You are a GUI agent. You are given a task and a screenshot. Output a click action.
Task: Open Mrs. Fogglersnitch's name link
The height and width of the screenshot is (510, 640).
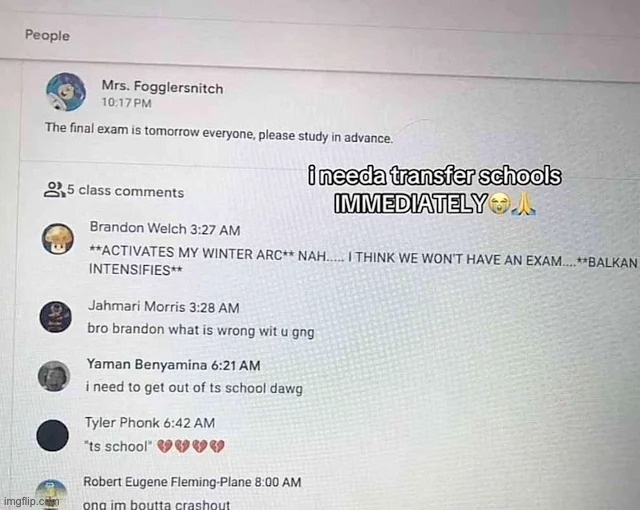coord(162,87)
